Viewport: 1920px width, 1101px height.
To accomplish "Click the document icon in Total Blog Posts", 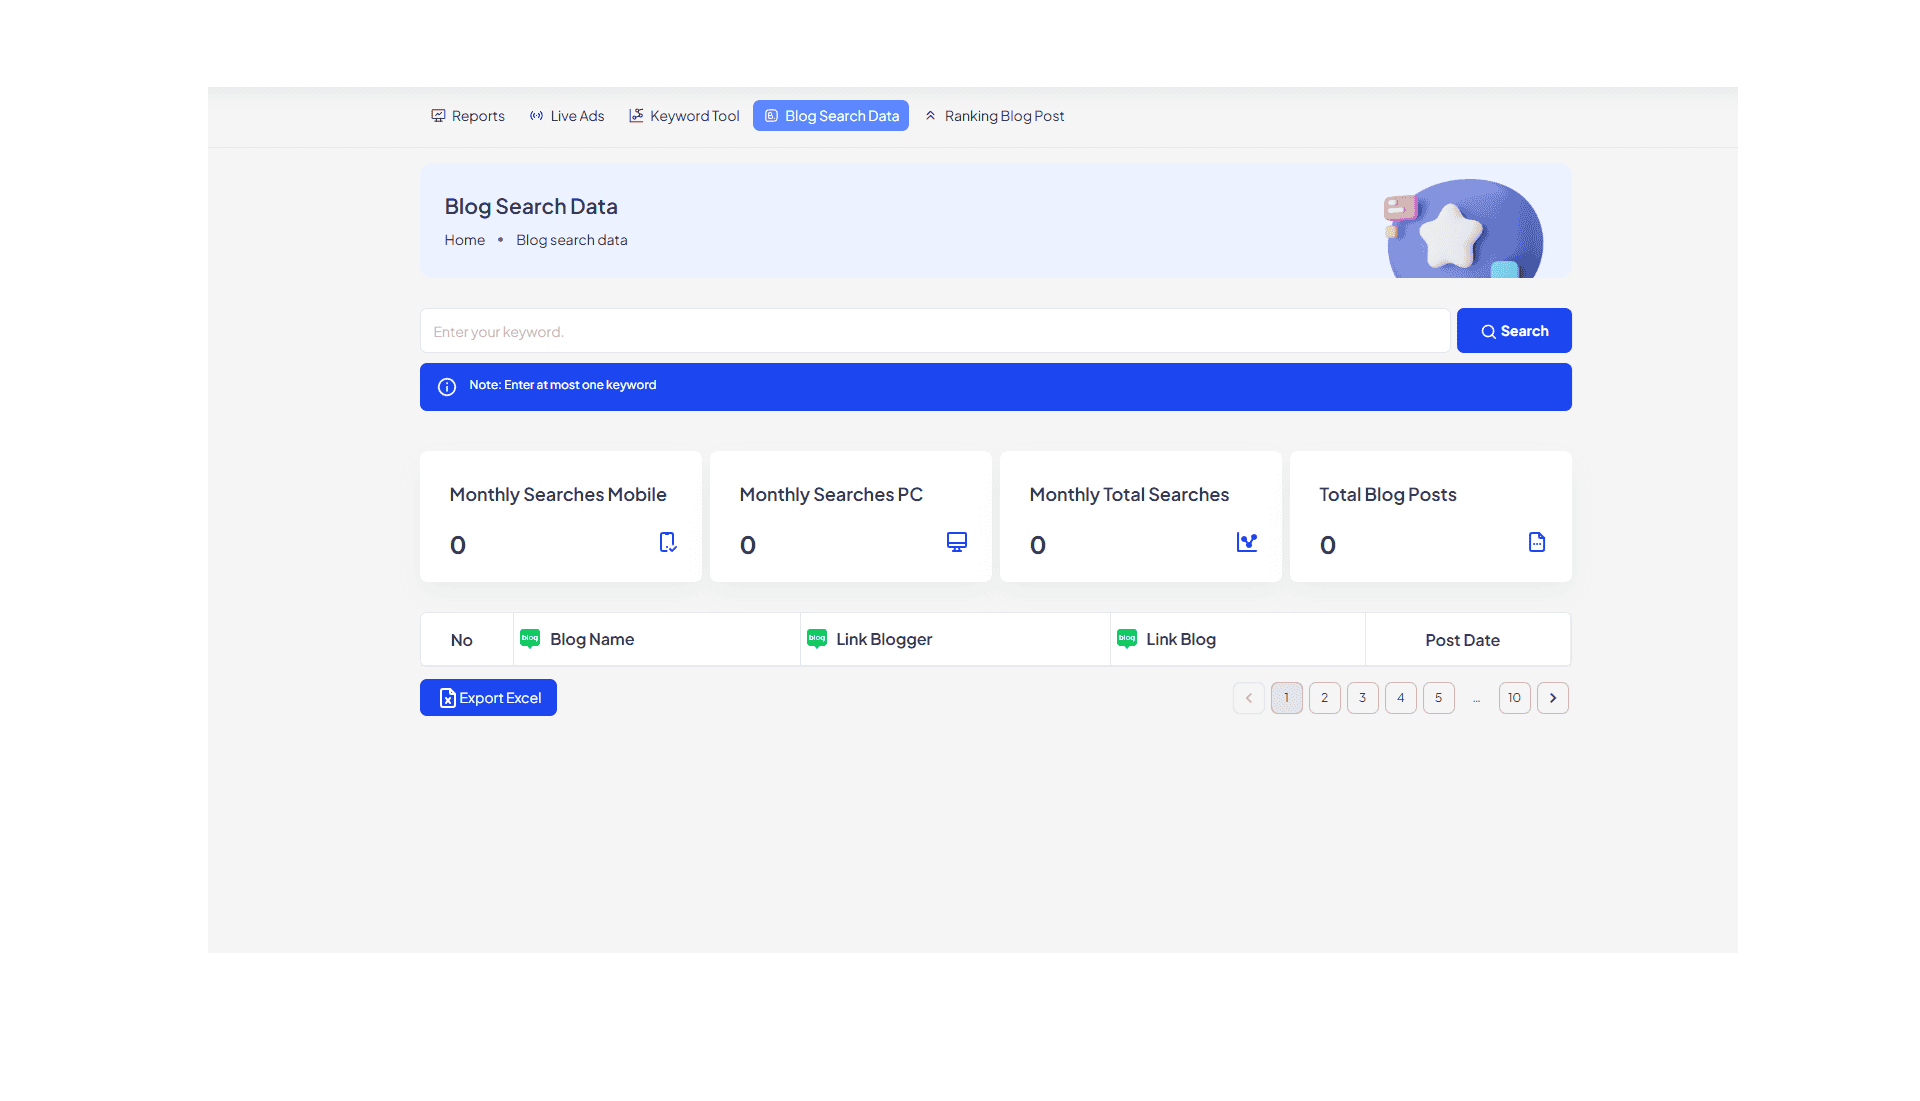I will (x=1537, y=542).
